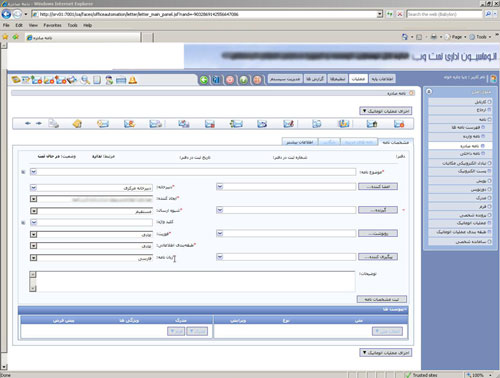Image resolution: width=500 pixels, height=378 pixels.
Task: Click the ثبت مشخصات نامه button
Action: coord(382,299)
